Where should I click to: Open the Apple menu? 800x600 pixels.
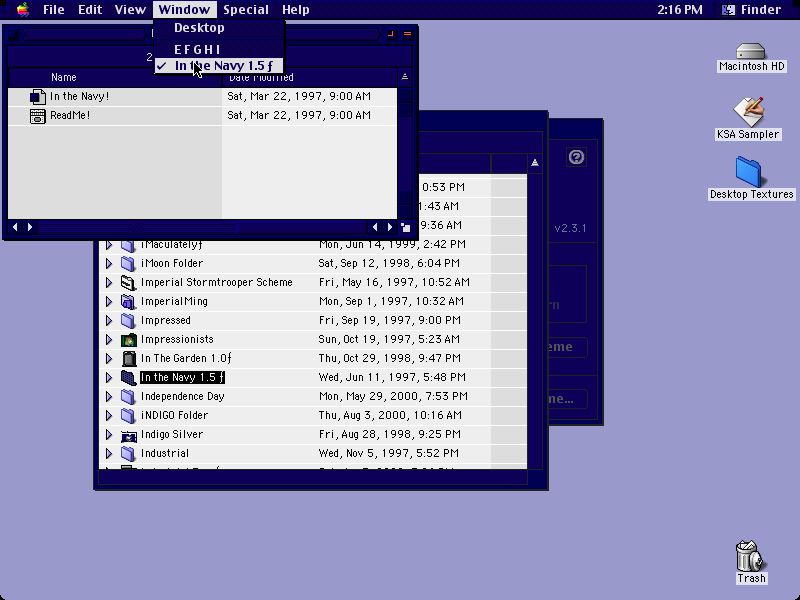click(22, 10)
